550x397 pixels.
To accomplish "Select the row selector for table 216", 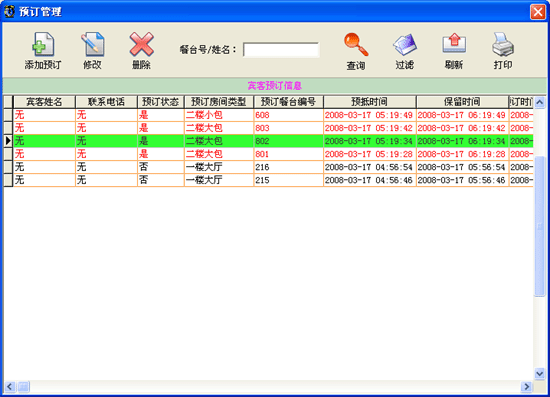I will tap(8, 167).
